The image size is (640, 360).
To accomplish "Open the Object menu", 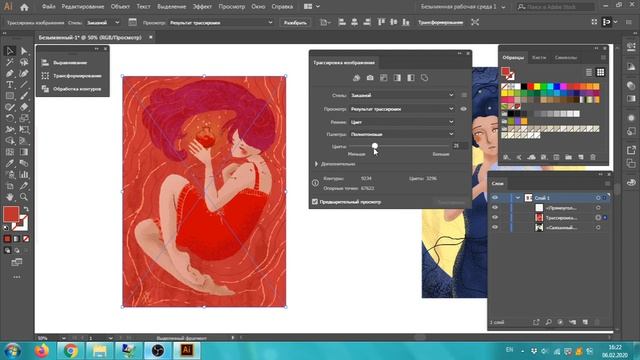I will (120, 7).
